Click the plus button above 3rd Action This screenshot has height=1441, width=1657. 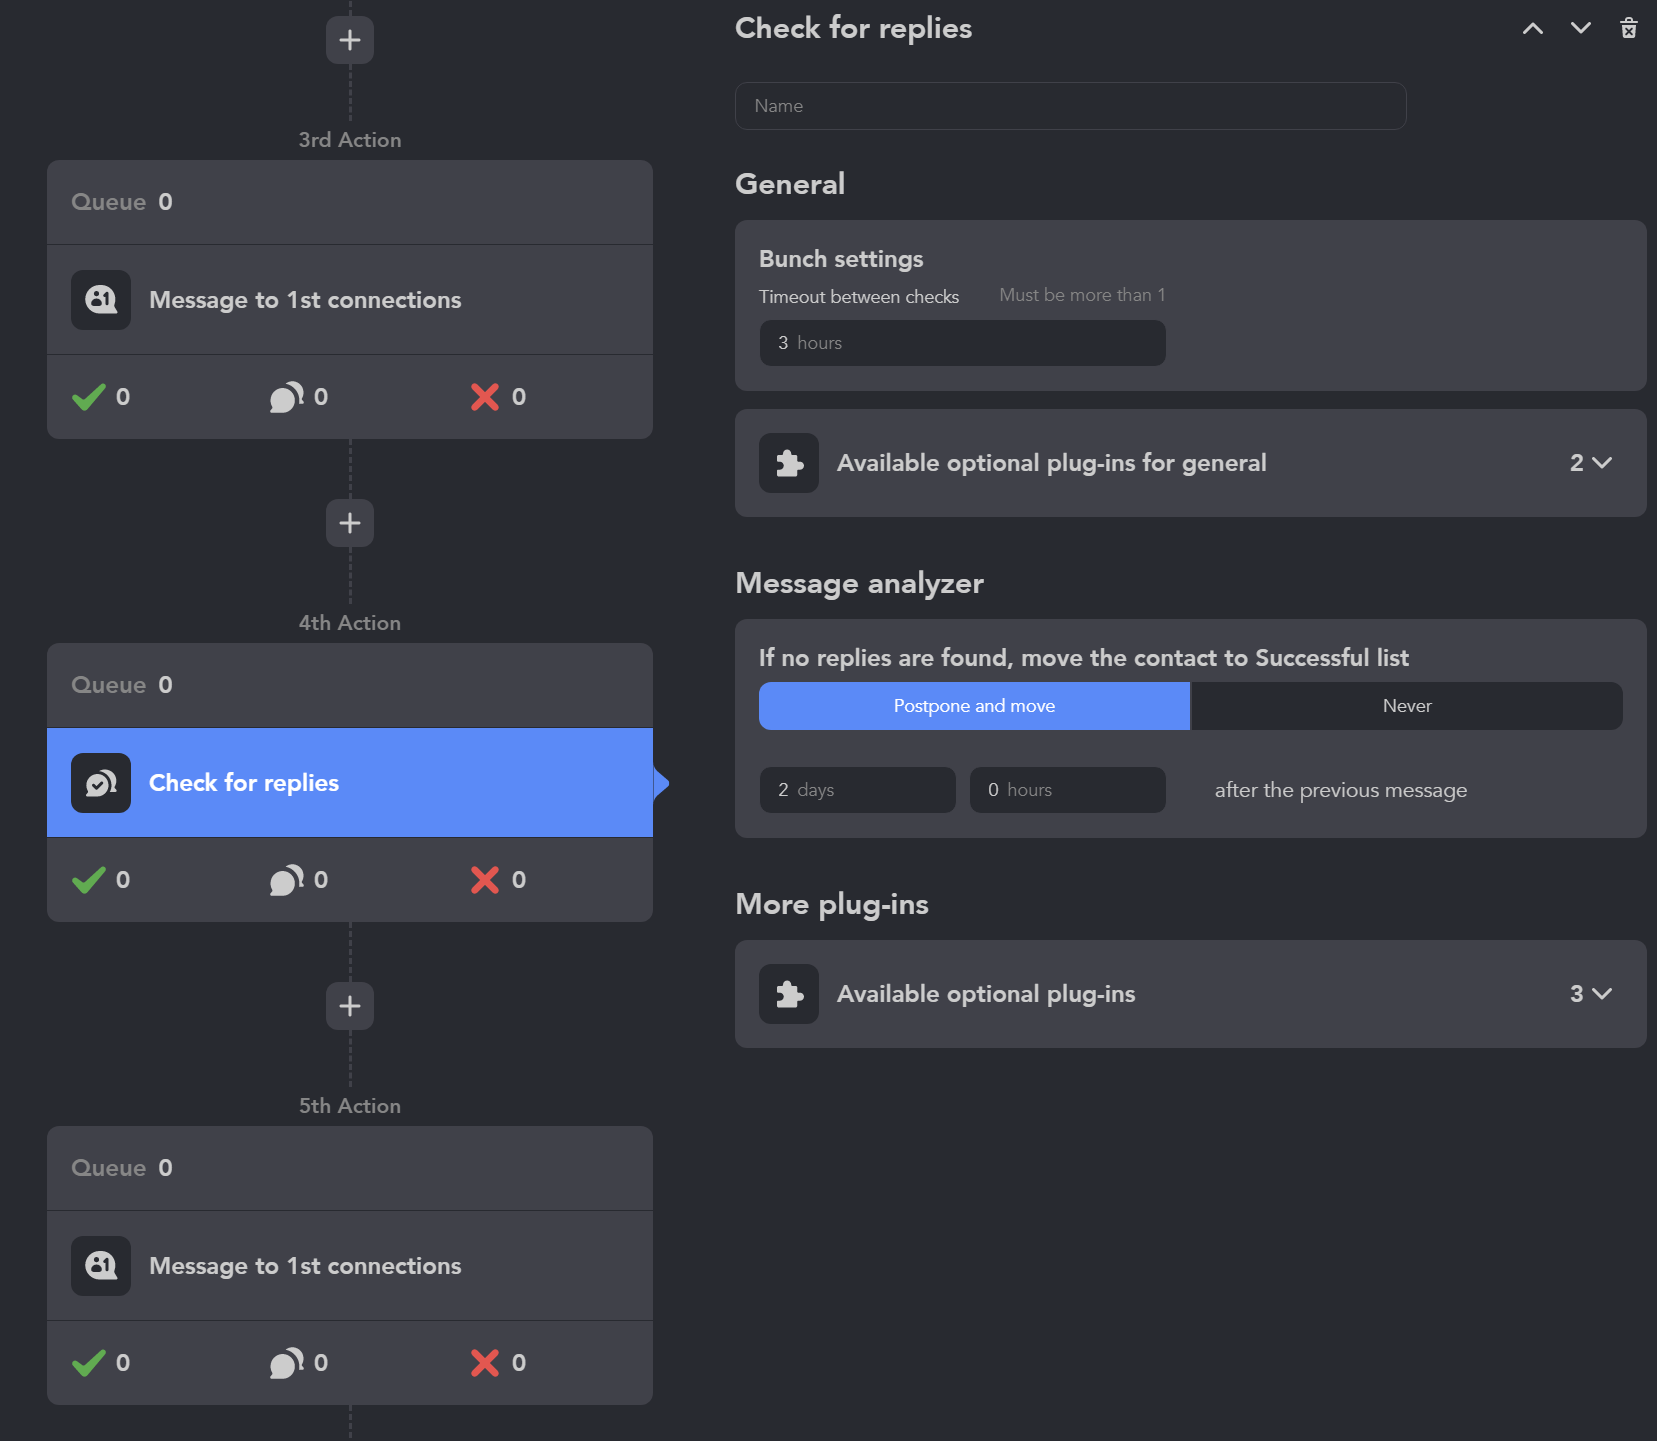tap(350, 40)
